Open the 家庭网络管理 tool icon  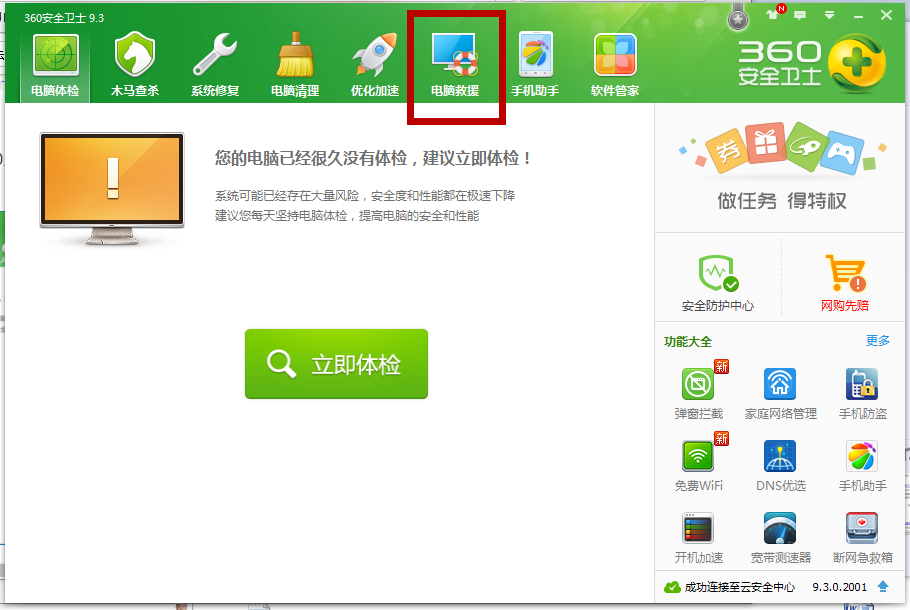(780, 384)
